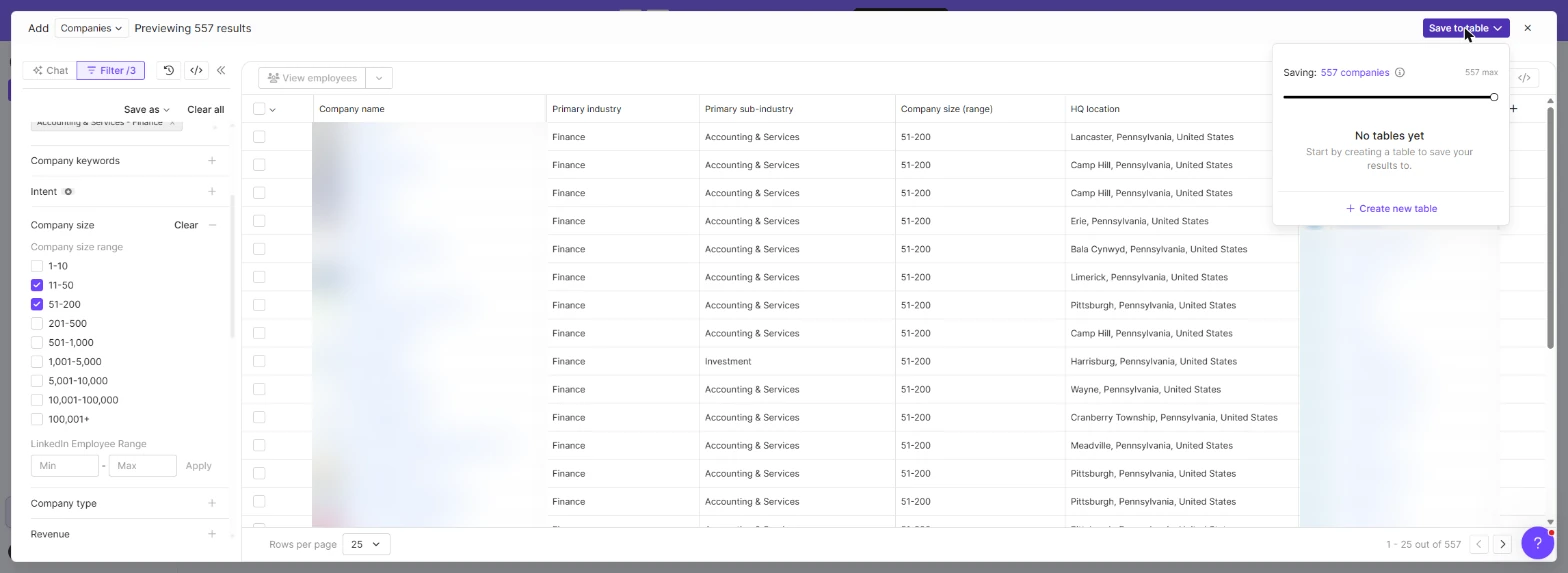Clear all filters
Viewport: 1568px width, 573px height.
pyautogui.click(x=205, y=109)
